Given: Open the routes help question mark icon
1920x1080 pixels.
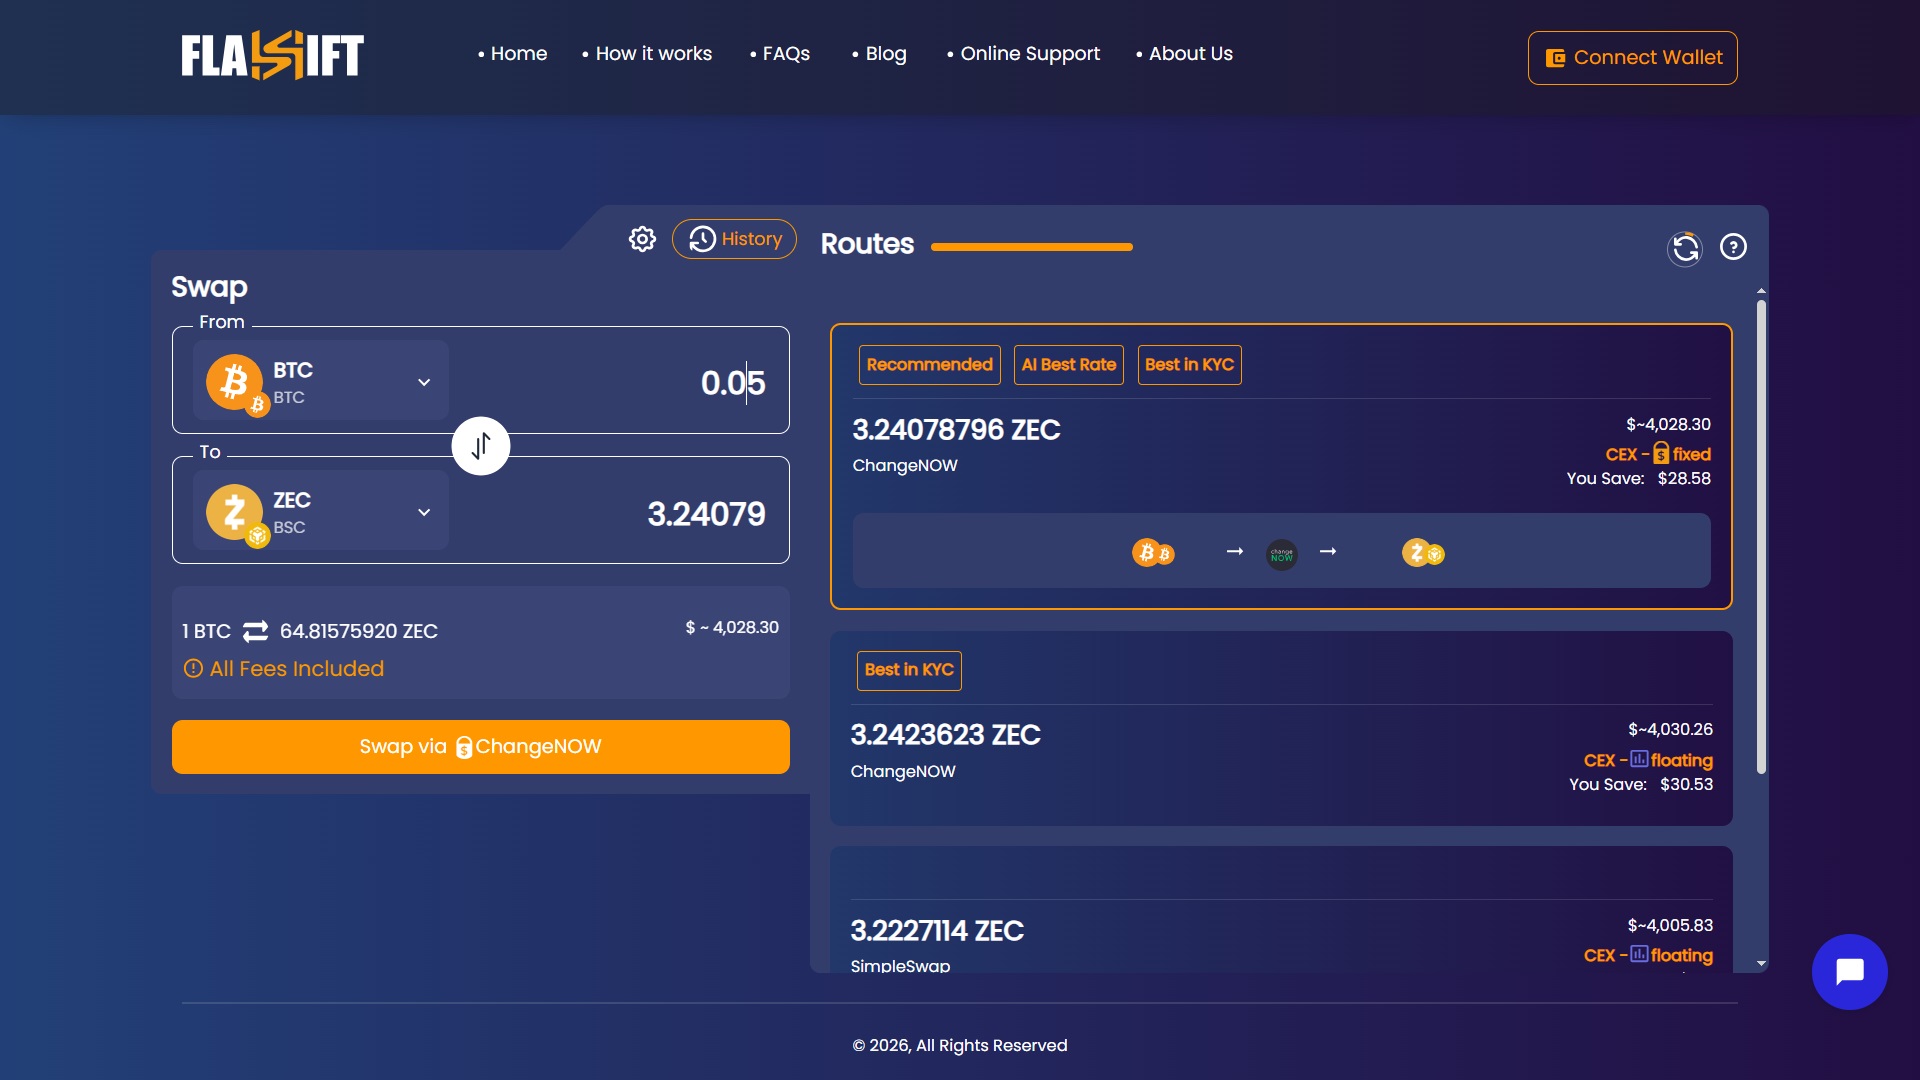Looking at the screenshot, I should tap(1733, 247).
